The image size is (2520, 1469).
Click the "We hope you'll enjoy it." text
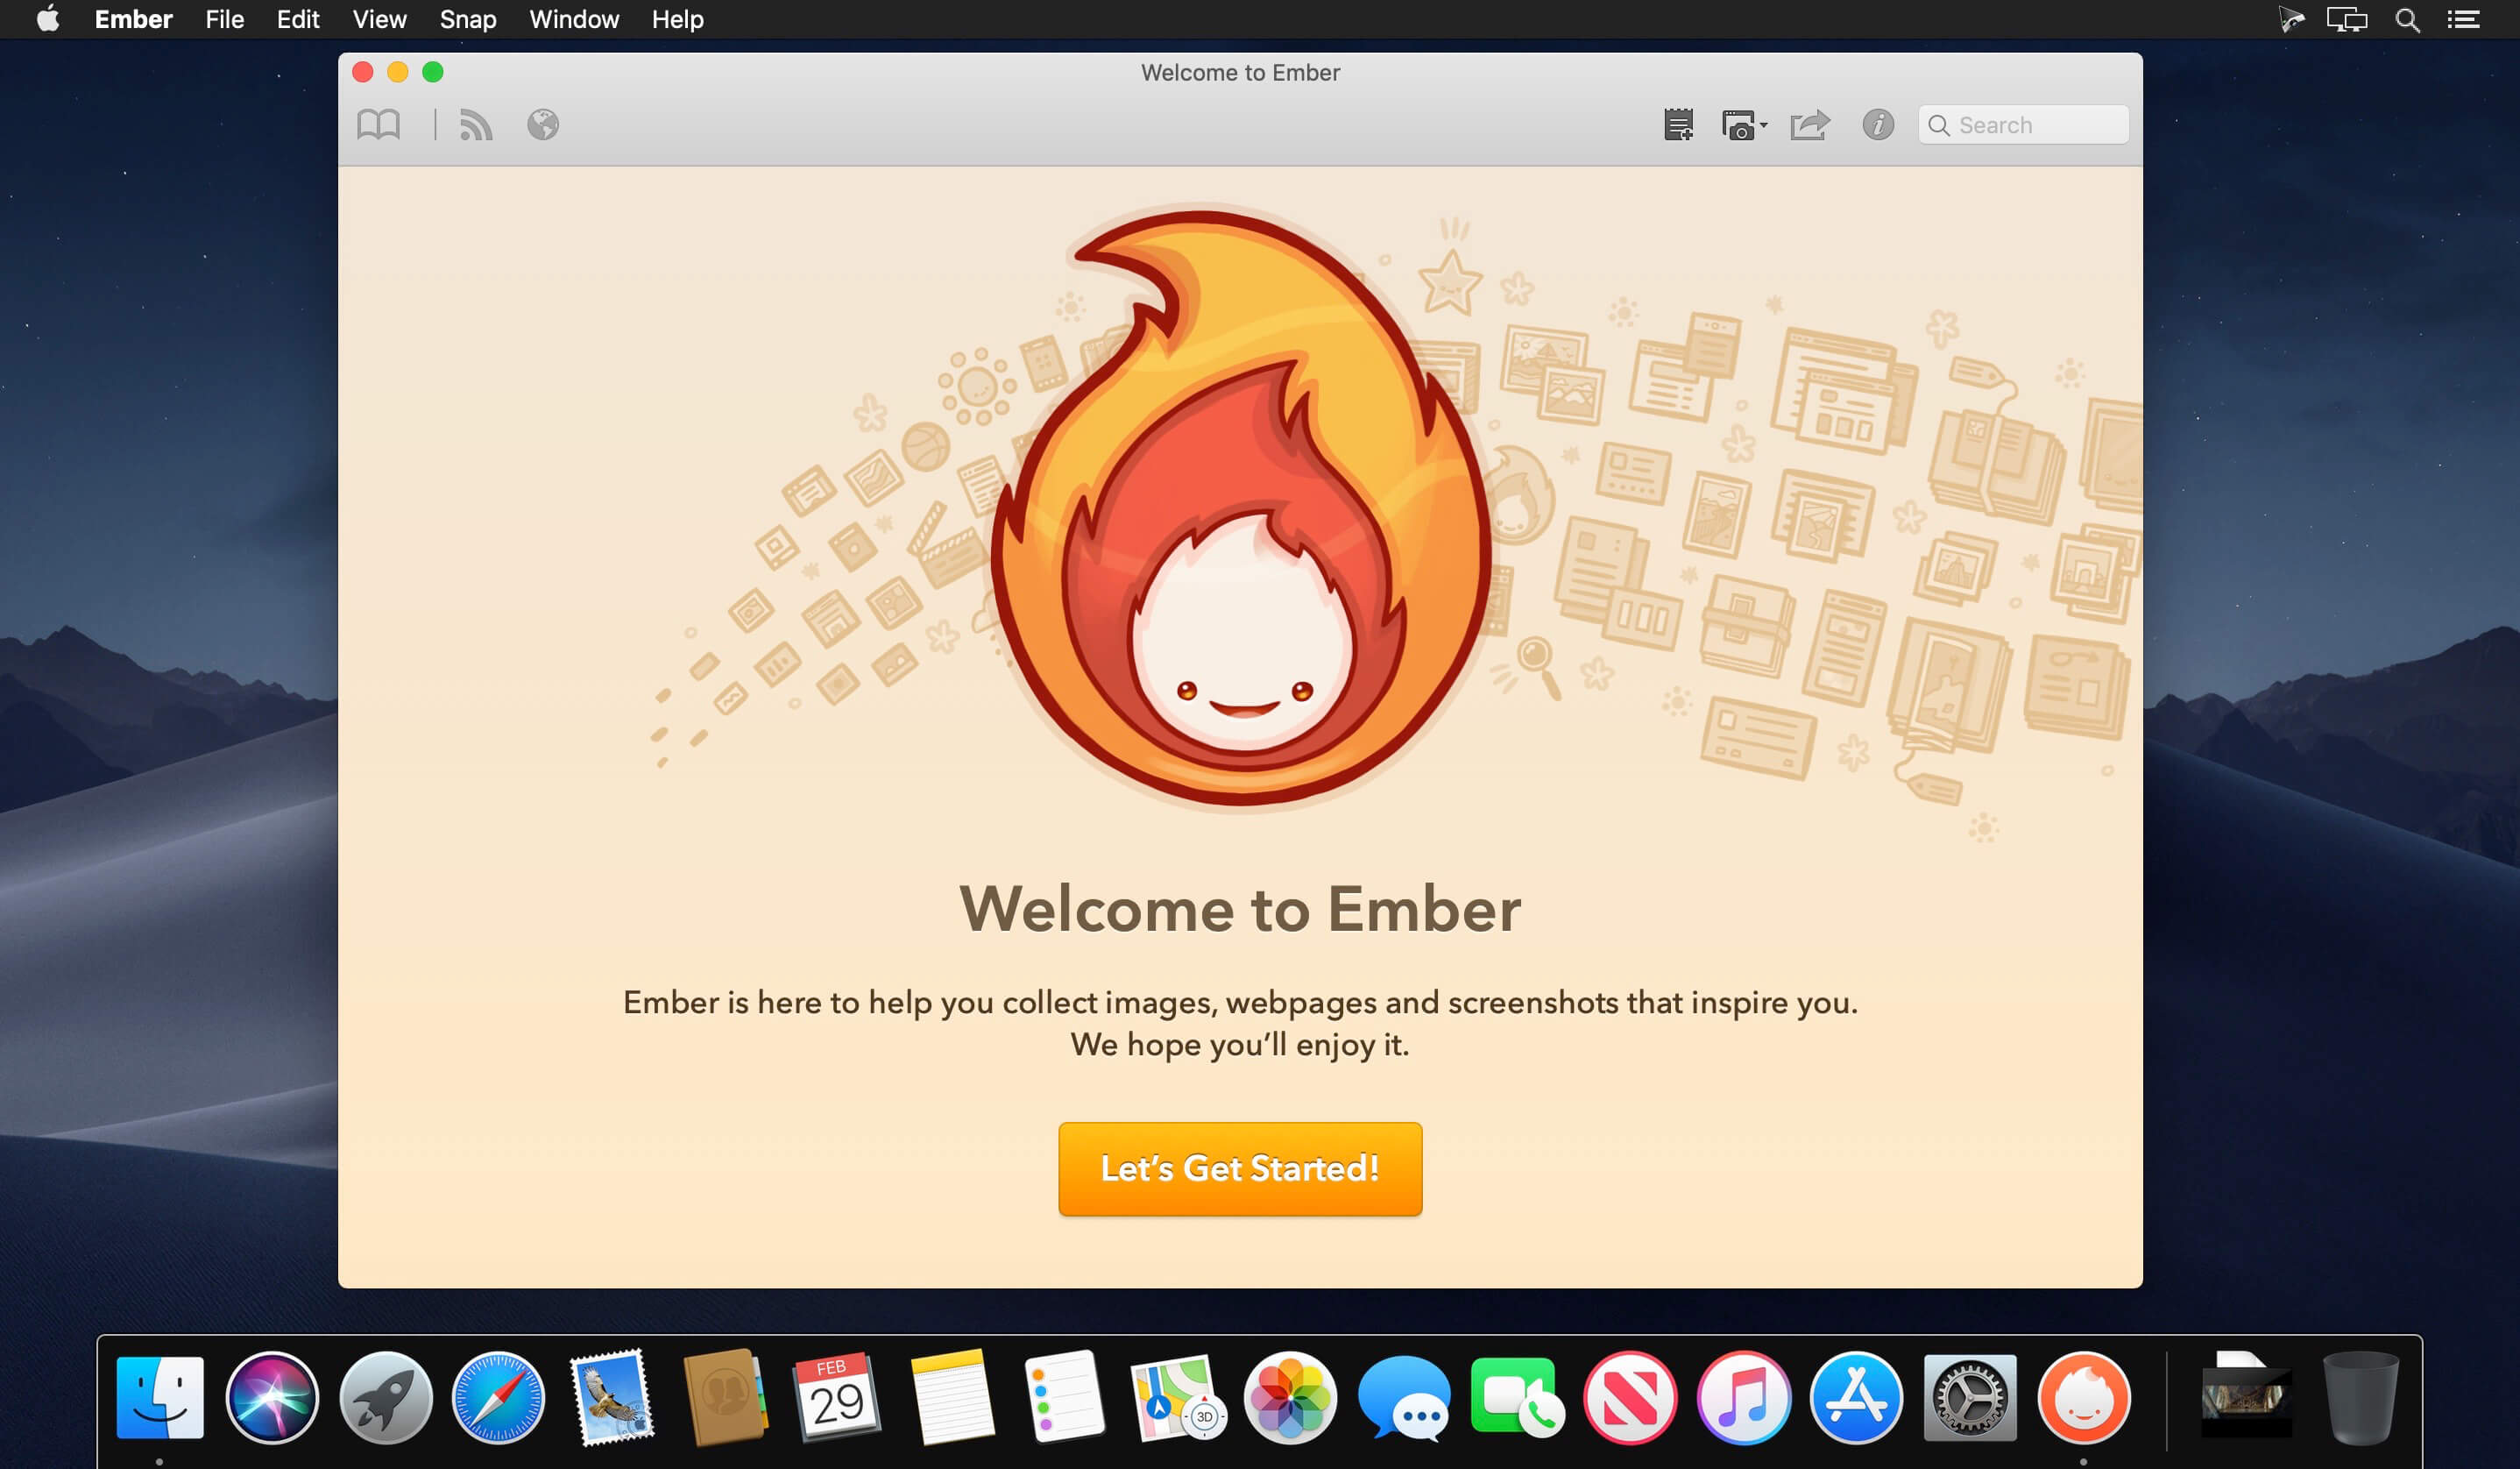tap(1240, 1044)
